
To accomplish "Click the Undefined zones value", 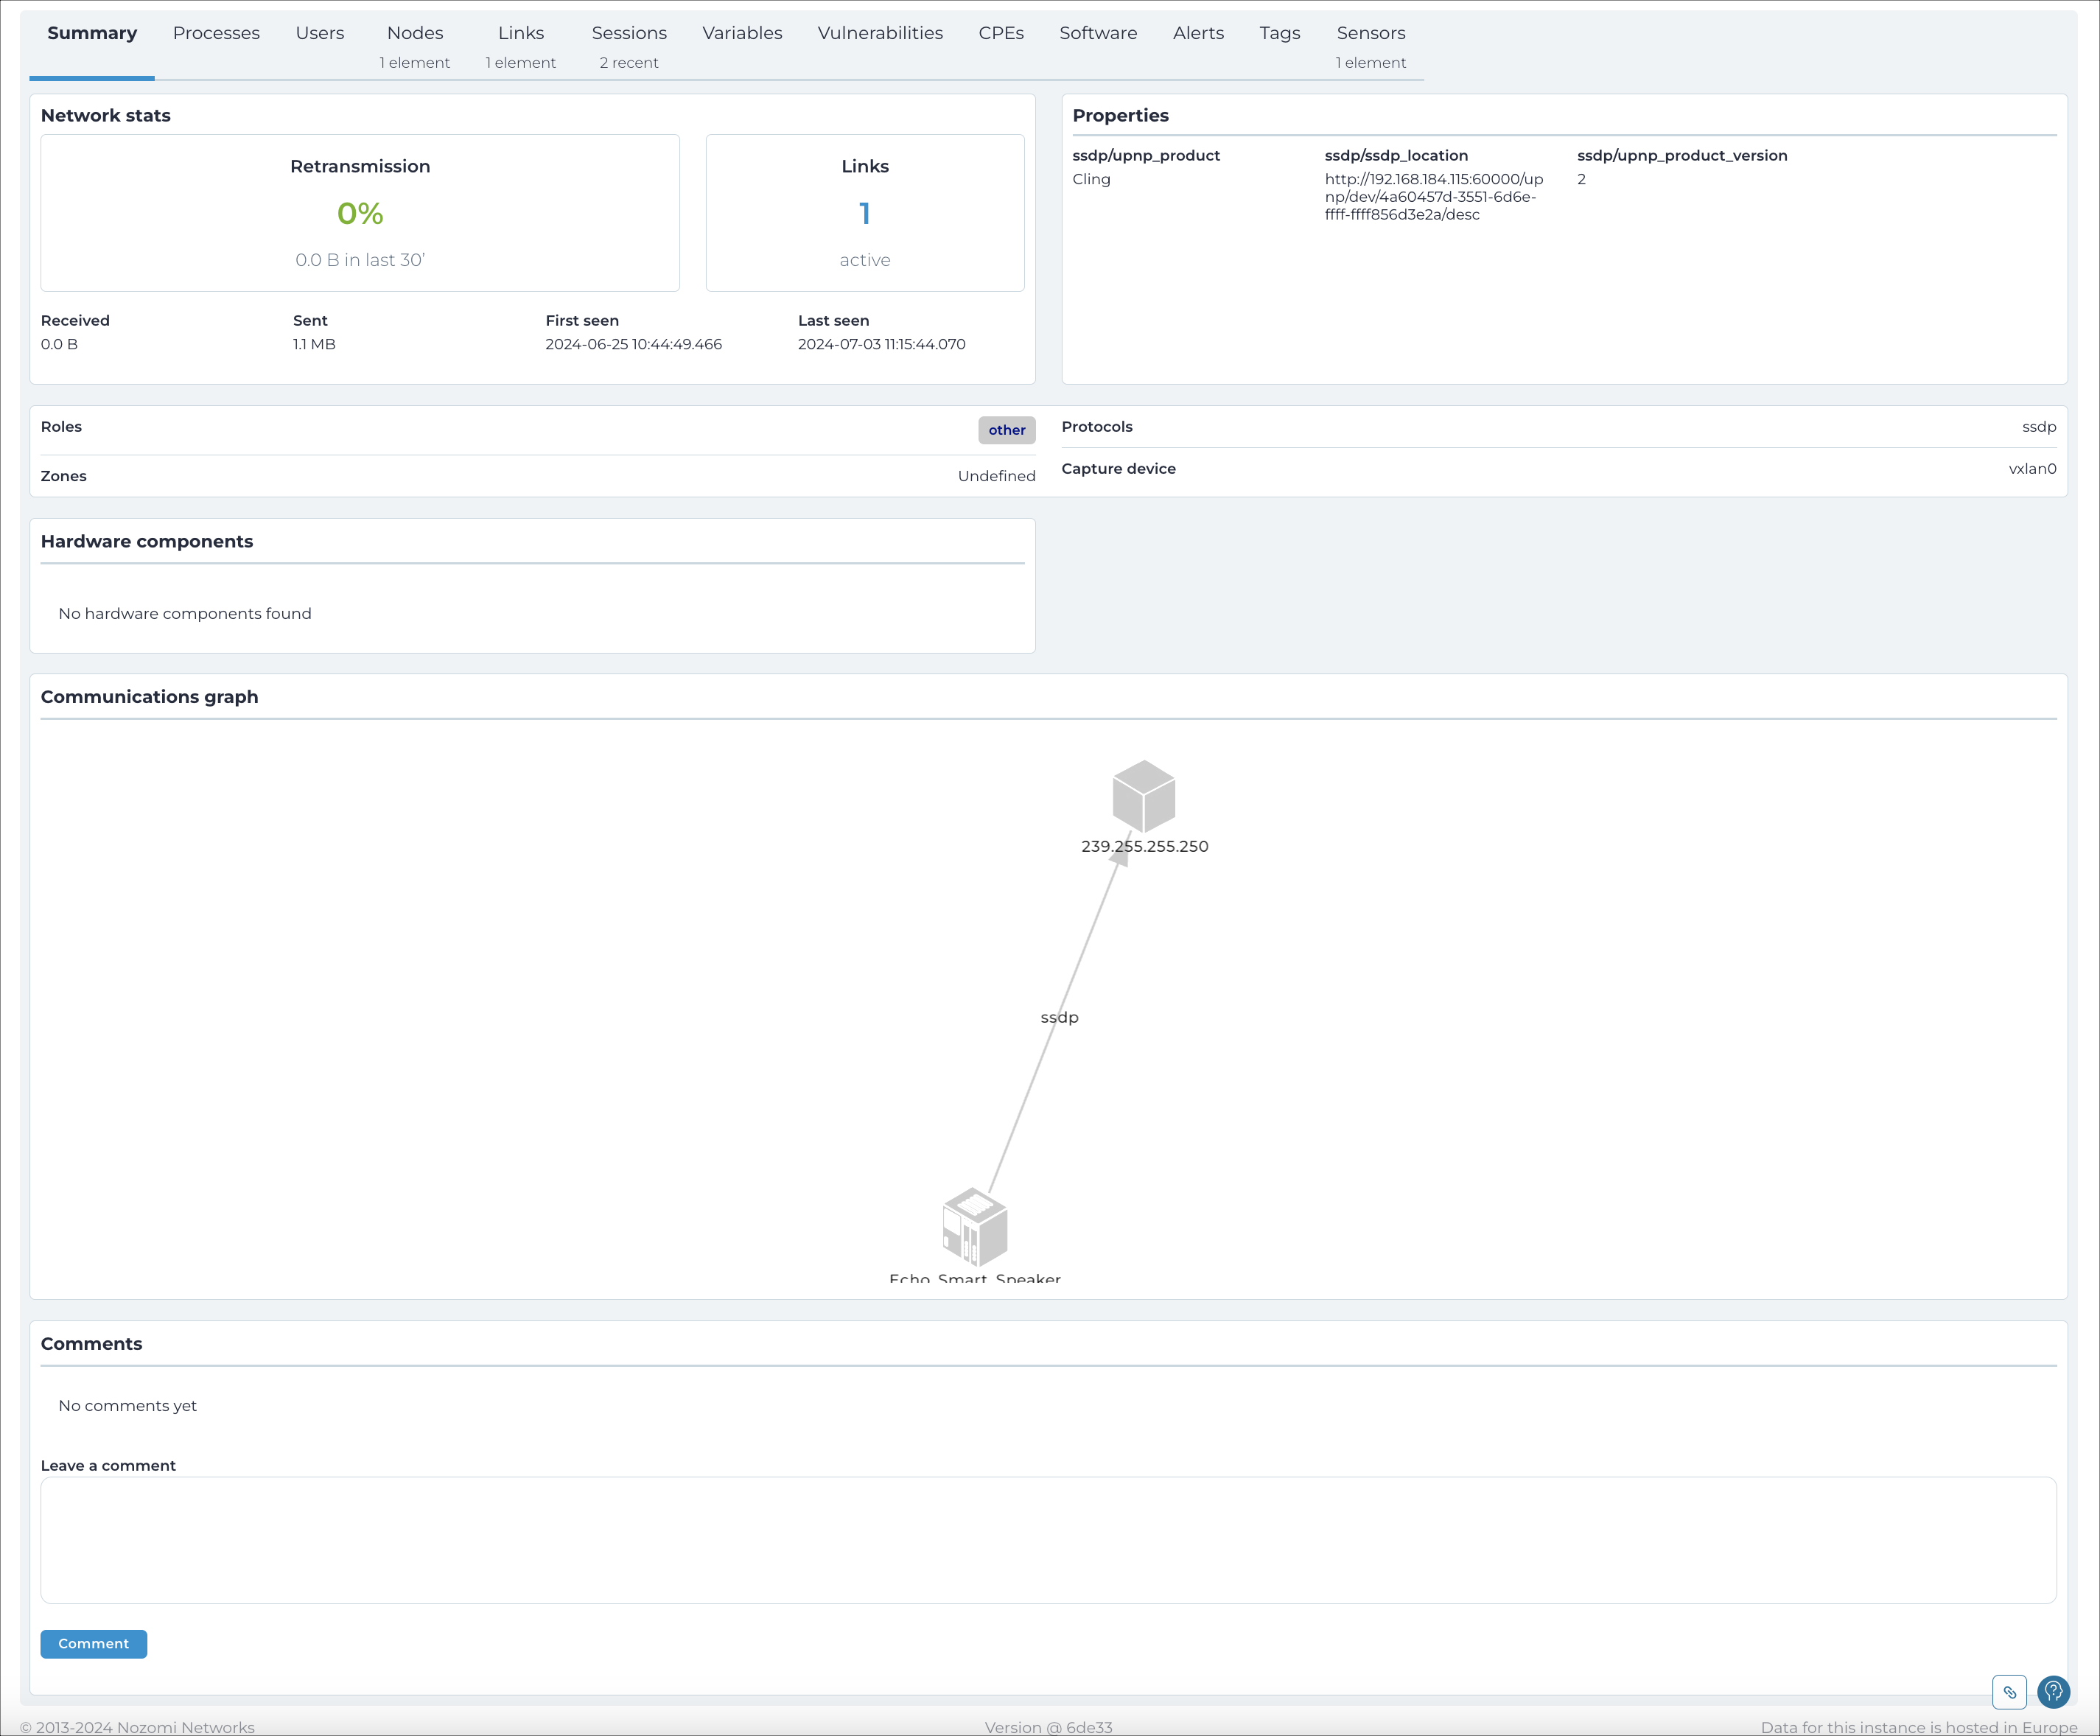I will (x=996, y=476).
